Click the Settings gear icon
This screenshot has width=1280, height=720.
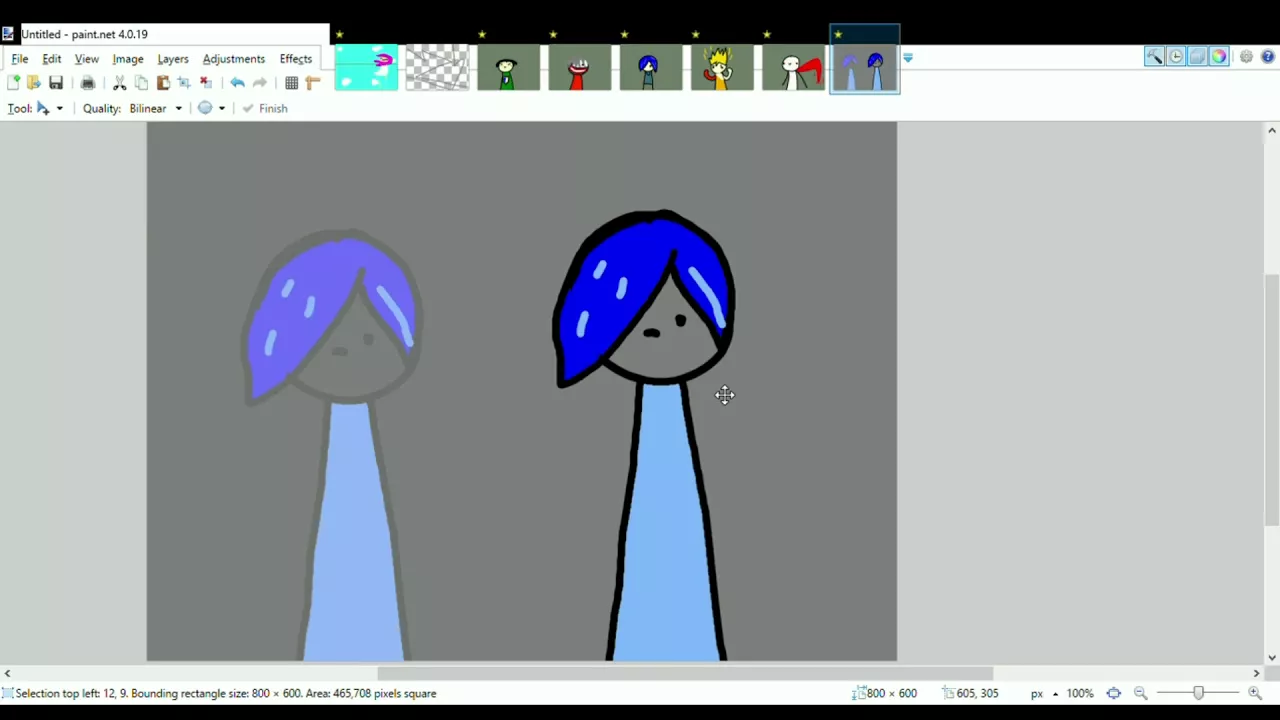(1246, 57)
